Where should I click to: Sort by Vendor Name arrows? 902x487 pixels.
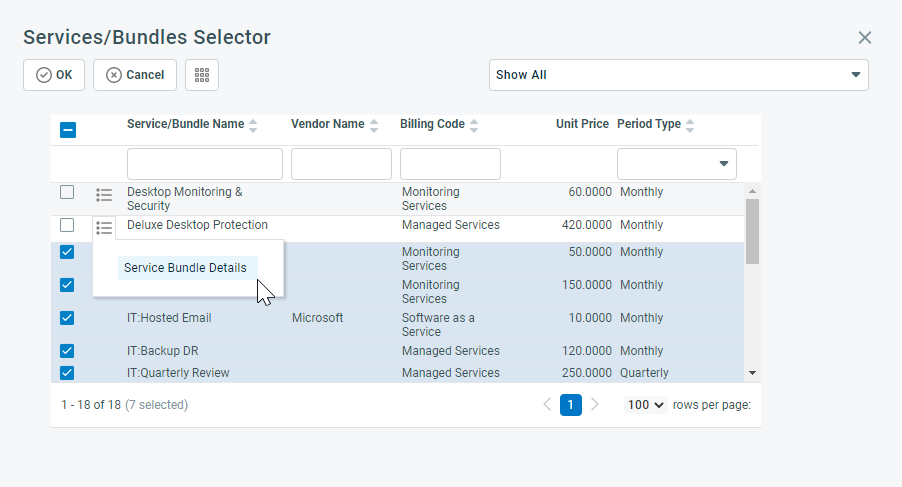tap(374, 125)
